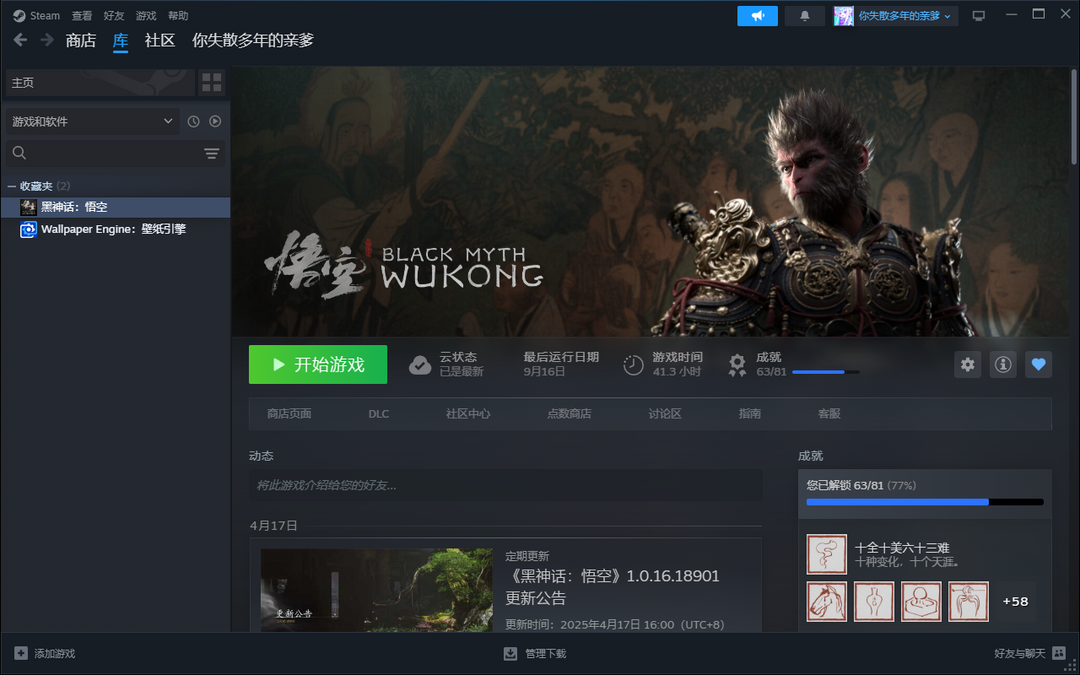The width and height of the screenshot is (1080, 675).
Task: Click the blue announcements megaphone icon
Action: click(x=758, y=16)
